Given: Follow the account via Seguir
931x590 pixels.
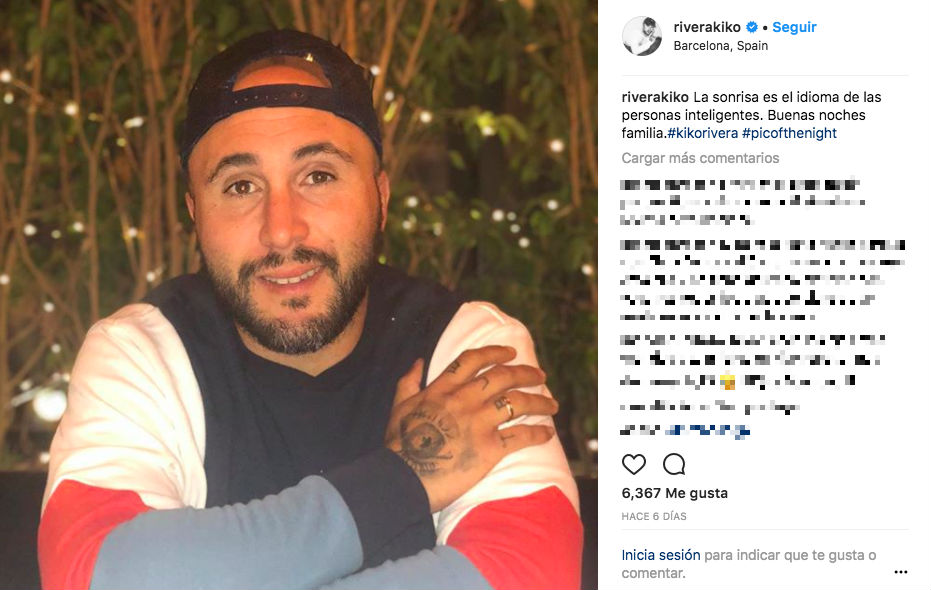Looking at the screenshot, I should [x=794, y=27].
